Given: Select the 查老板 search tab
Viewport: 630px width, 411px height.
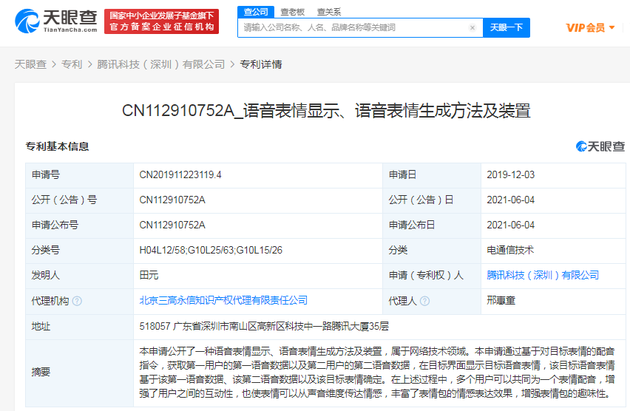Looking at the screenshot, I should [x=292, y=12].
